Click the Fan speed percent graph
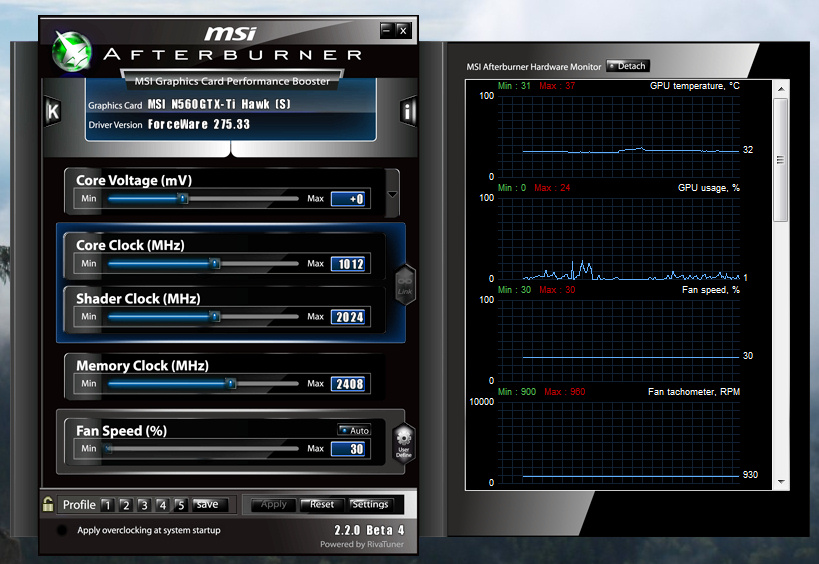 click(x=618, y=340)
